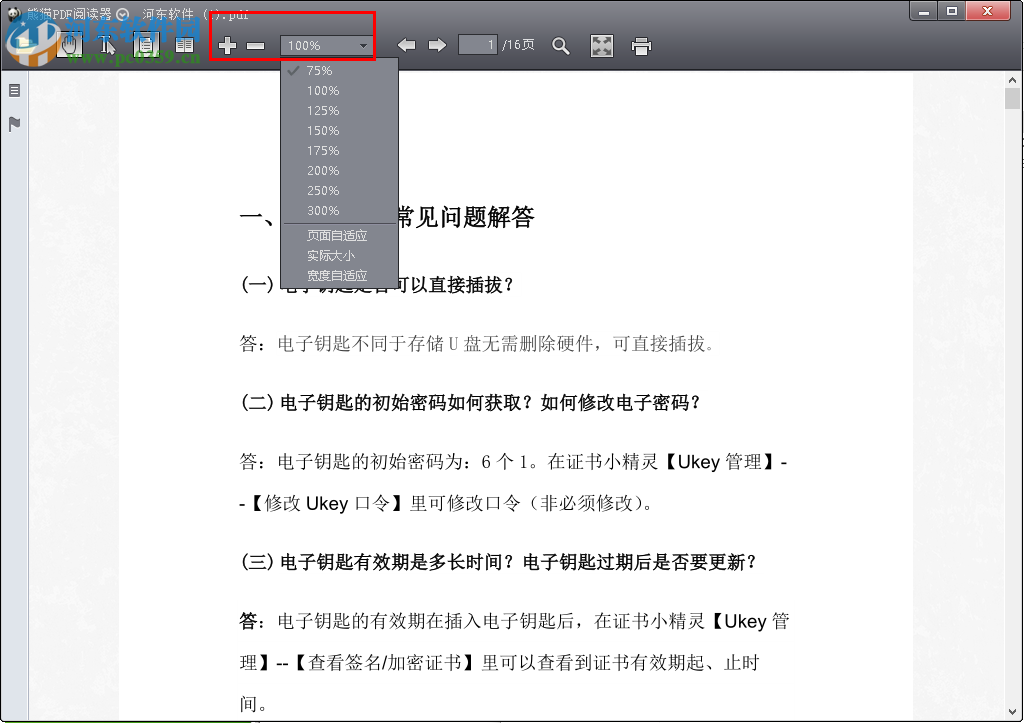Switch to two-page book view icon
1024x723 pixels.
point(184,45)
